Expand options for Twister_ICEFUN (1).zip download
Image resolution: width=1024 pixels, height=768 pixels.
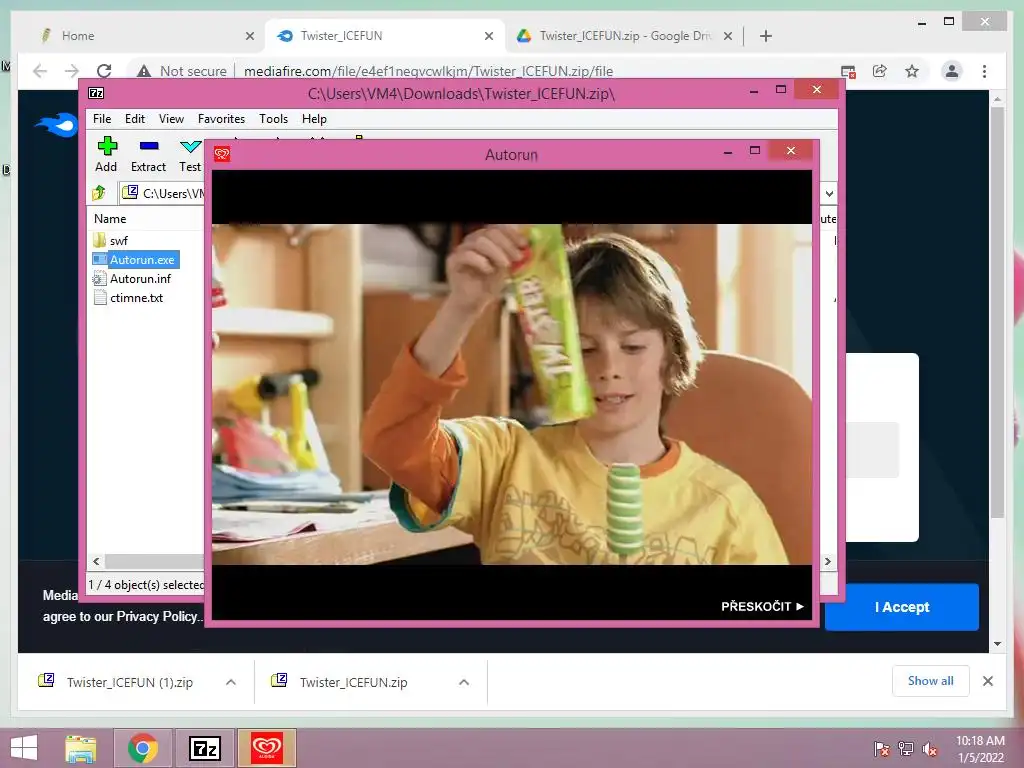231,682
